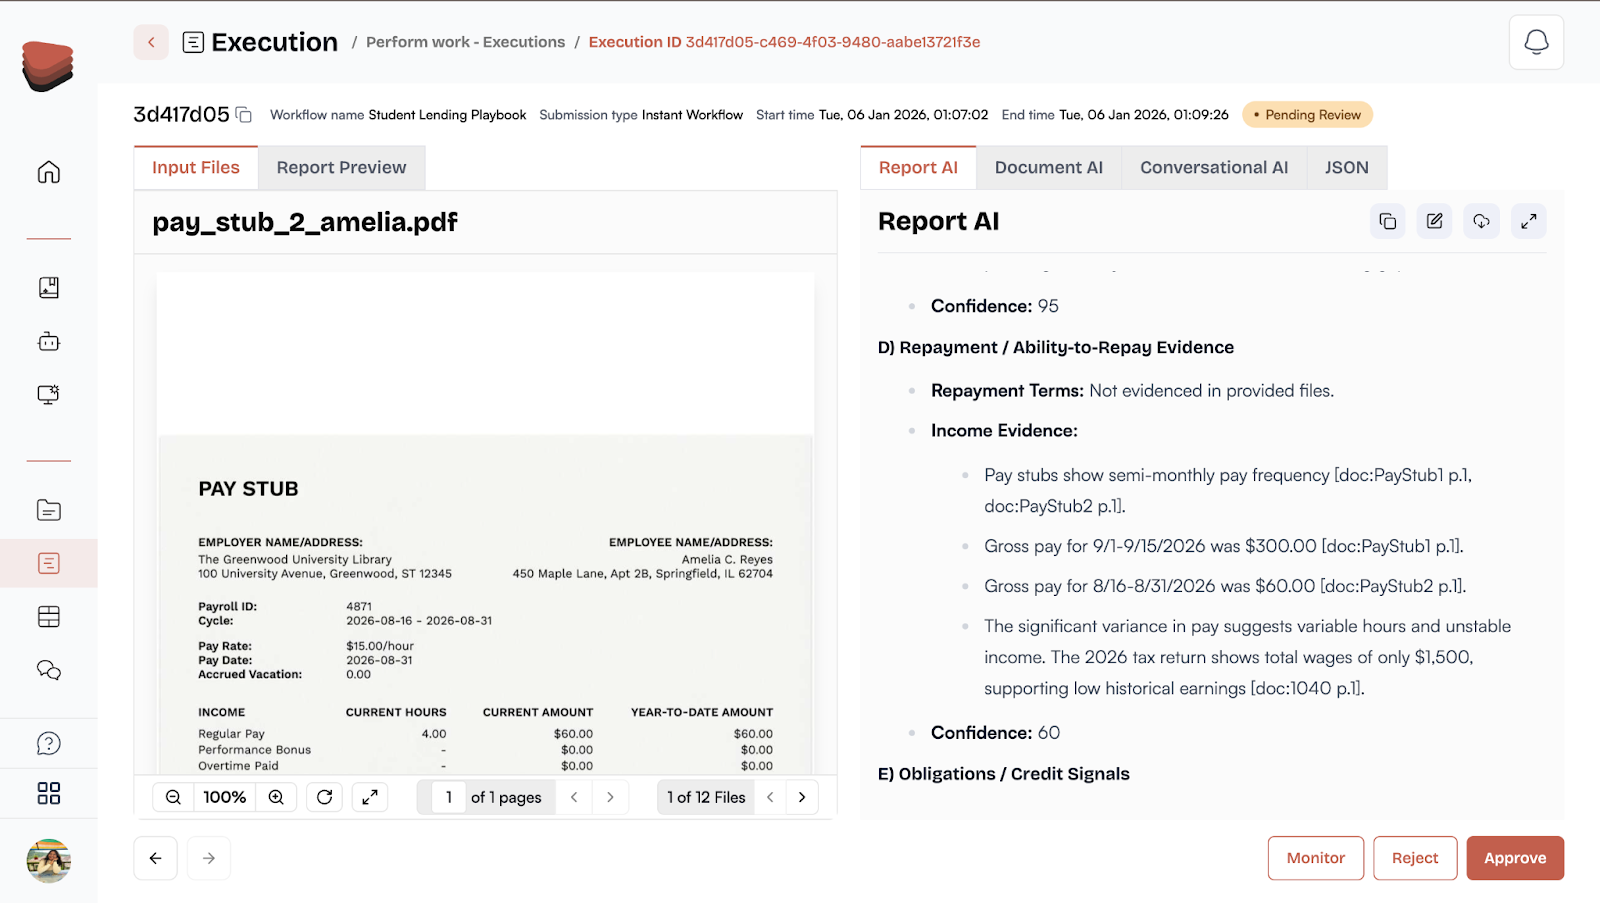This screenshot has width=1600, height=903.
Task: Open the robot agent icon in sidebar
Action: coord(48,342)
